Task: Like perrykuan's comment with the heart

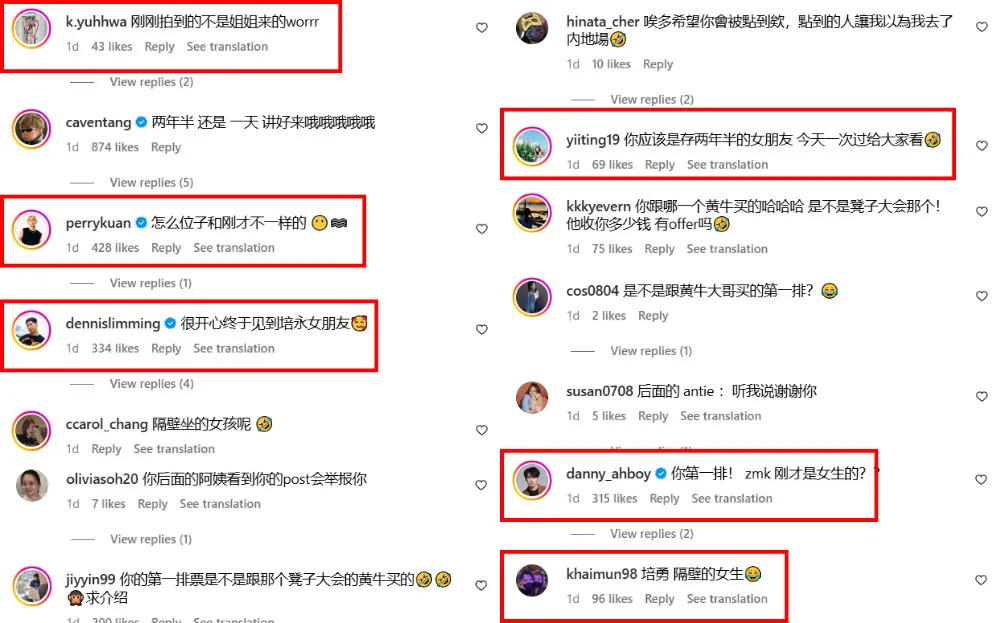Action: coord(482,229)
